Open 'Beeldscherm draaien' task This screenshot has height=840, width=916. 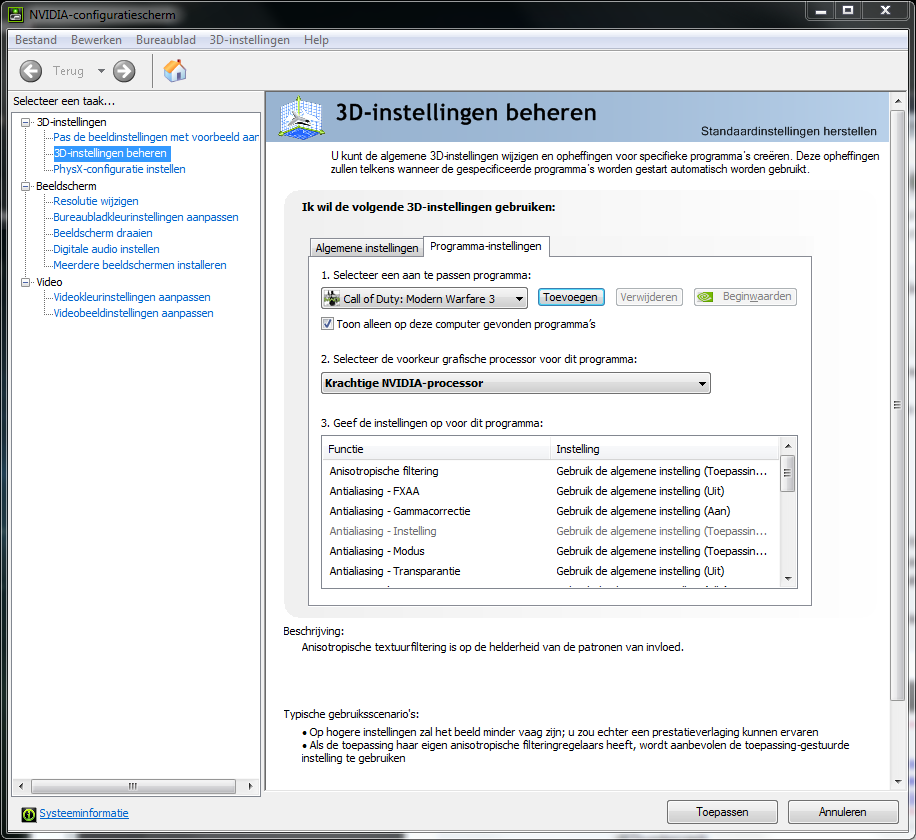pyautogui.click(x=103, y=233)
